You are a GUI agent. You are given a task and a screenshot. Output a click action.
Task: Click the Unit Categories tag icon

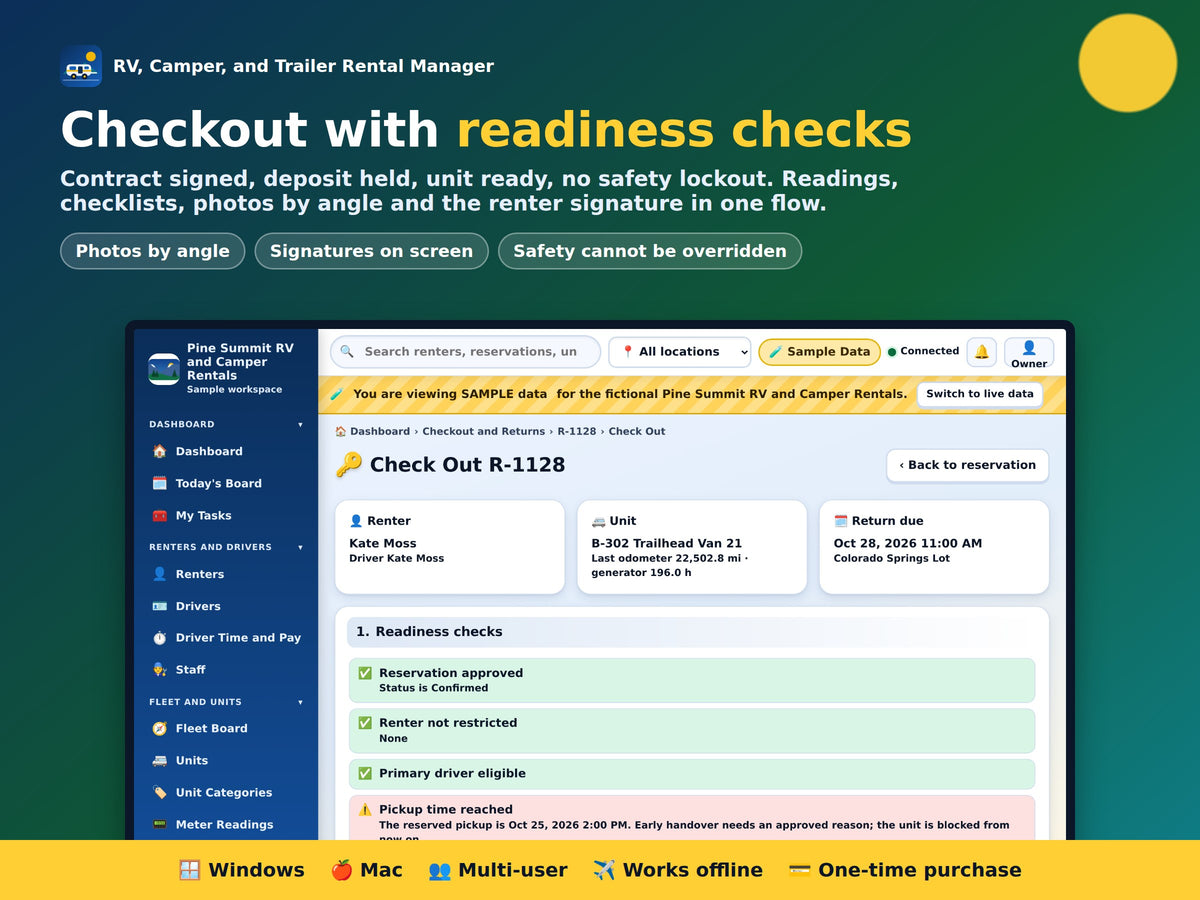point(159,792)
